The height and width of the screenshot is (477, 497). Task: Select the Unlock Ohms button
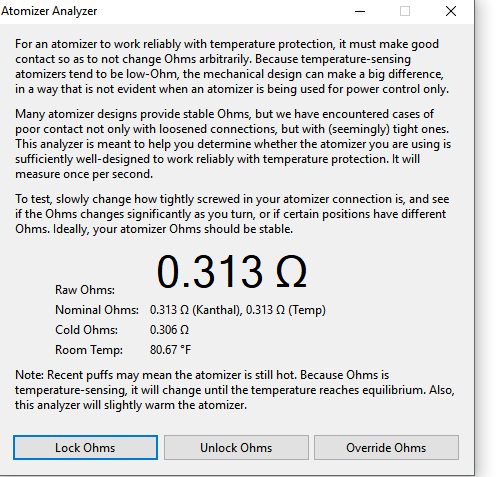pos(236,448)
